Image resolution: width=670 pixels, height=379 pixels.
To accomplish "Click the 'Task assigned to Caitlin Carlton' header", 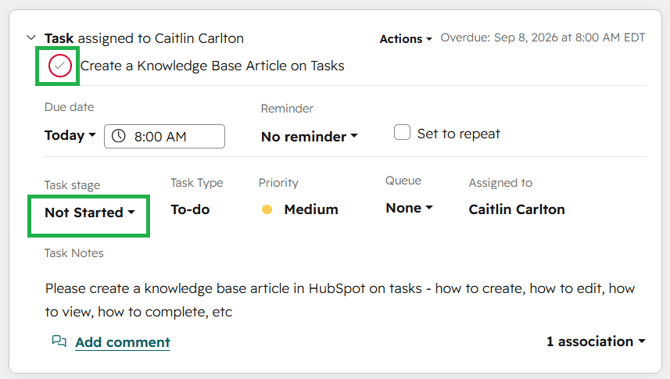I will [x=144, y=38].
